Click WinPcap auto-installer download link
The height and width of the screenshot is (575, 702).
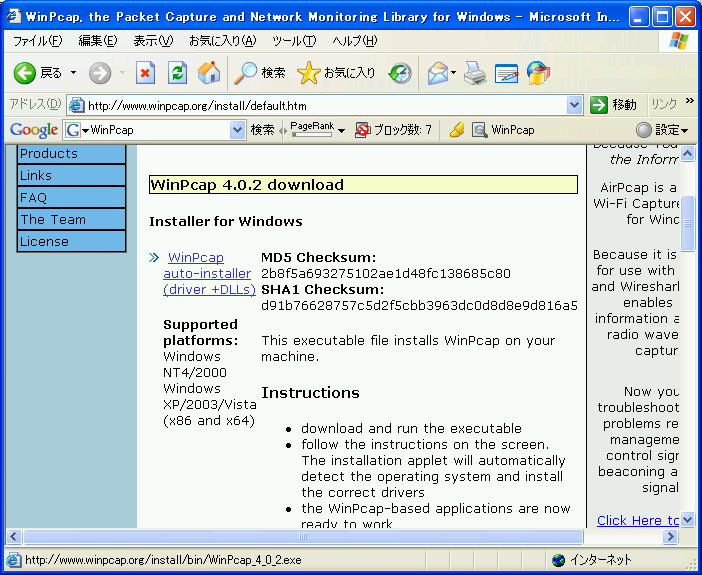click(x=209, y=274)
